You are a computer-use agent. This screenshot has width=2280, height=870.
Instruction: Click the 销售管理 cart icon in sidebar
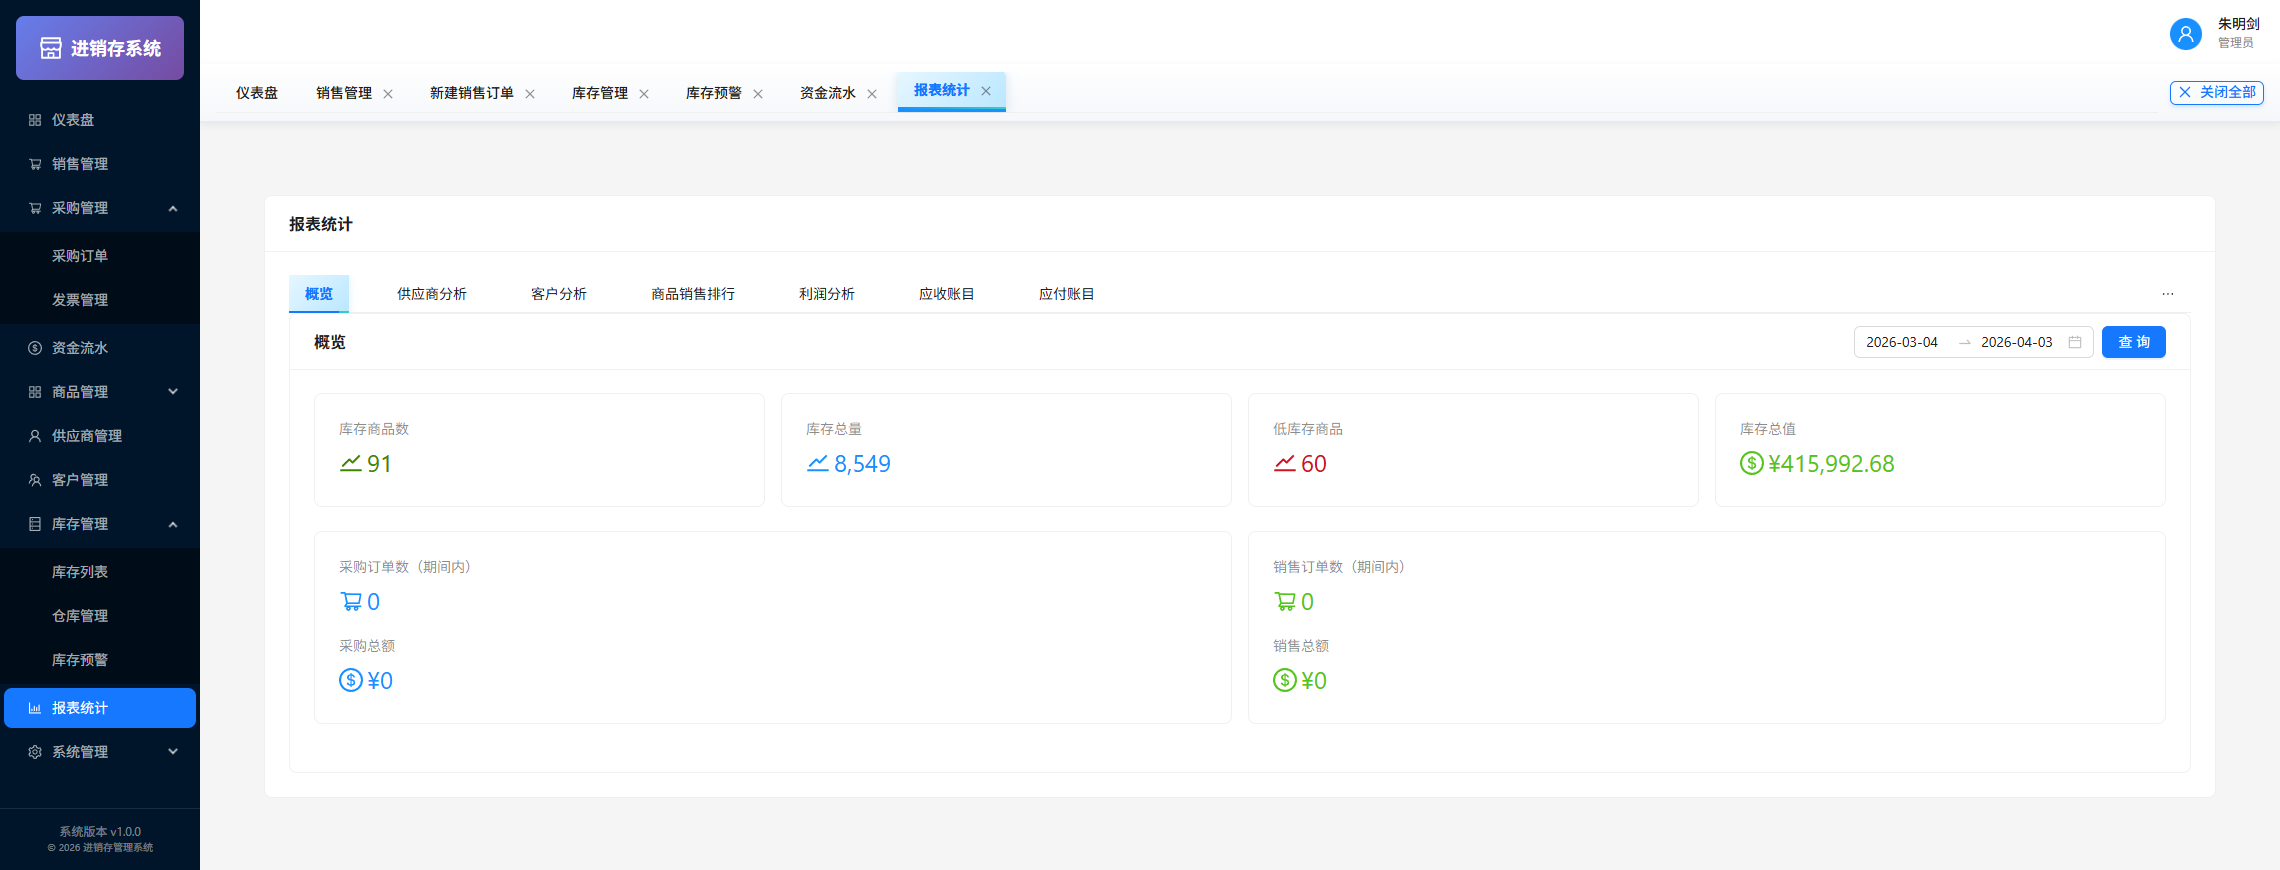35,164
